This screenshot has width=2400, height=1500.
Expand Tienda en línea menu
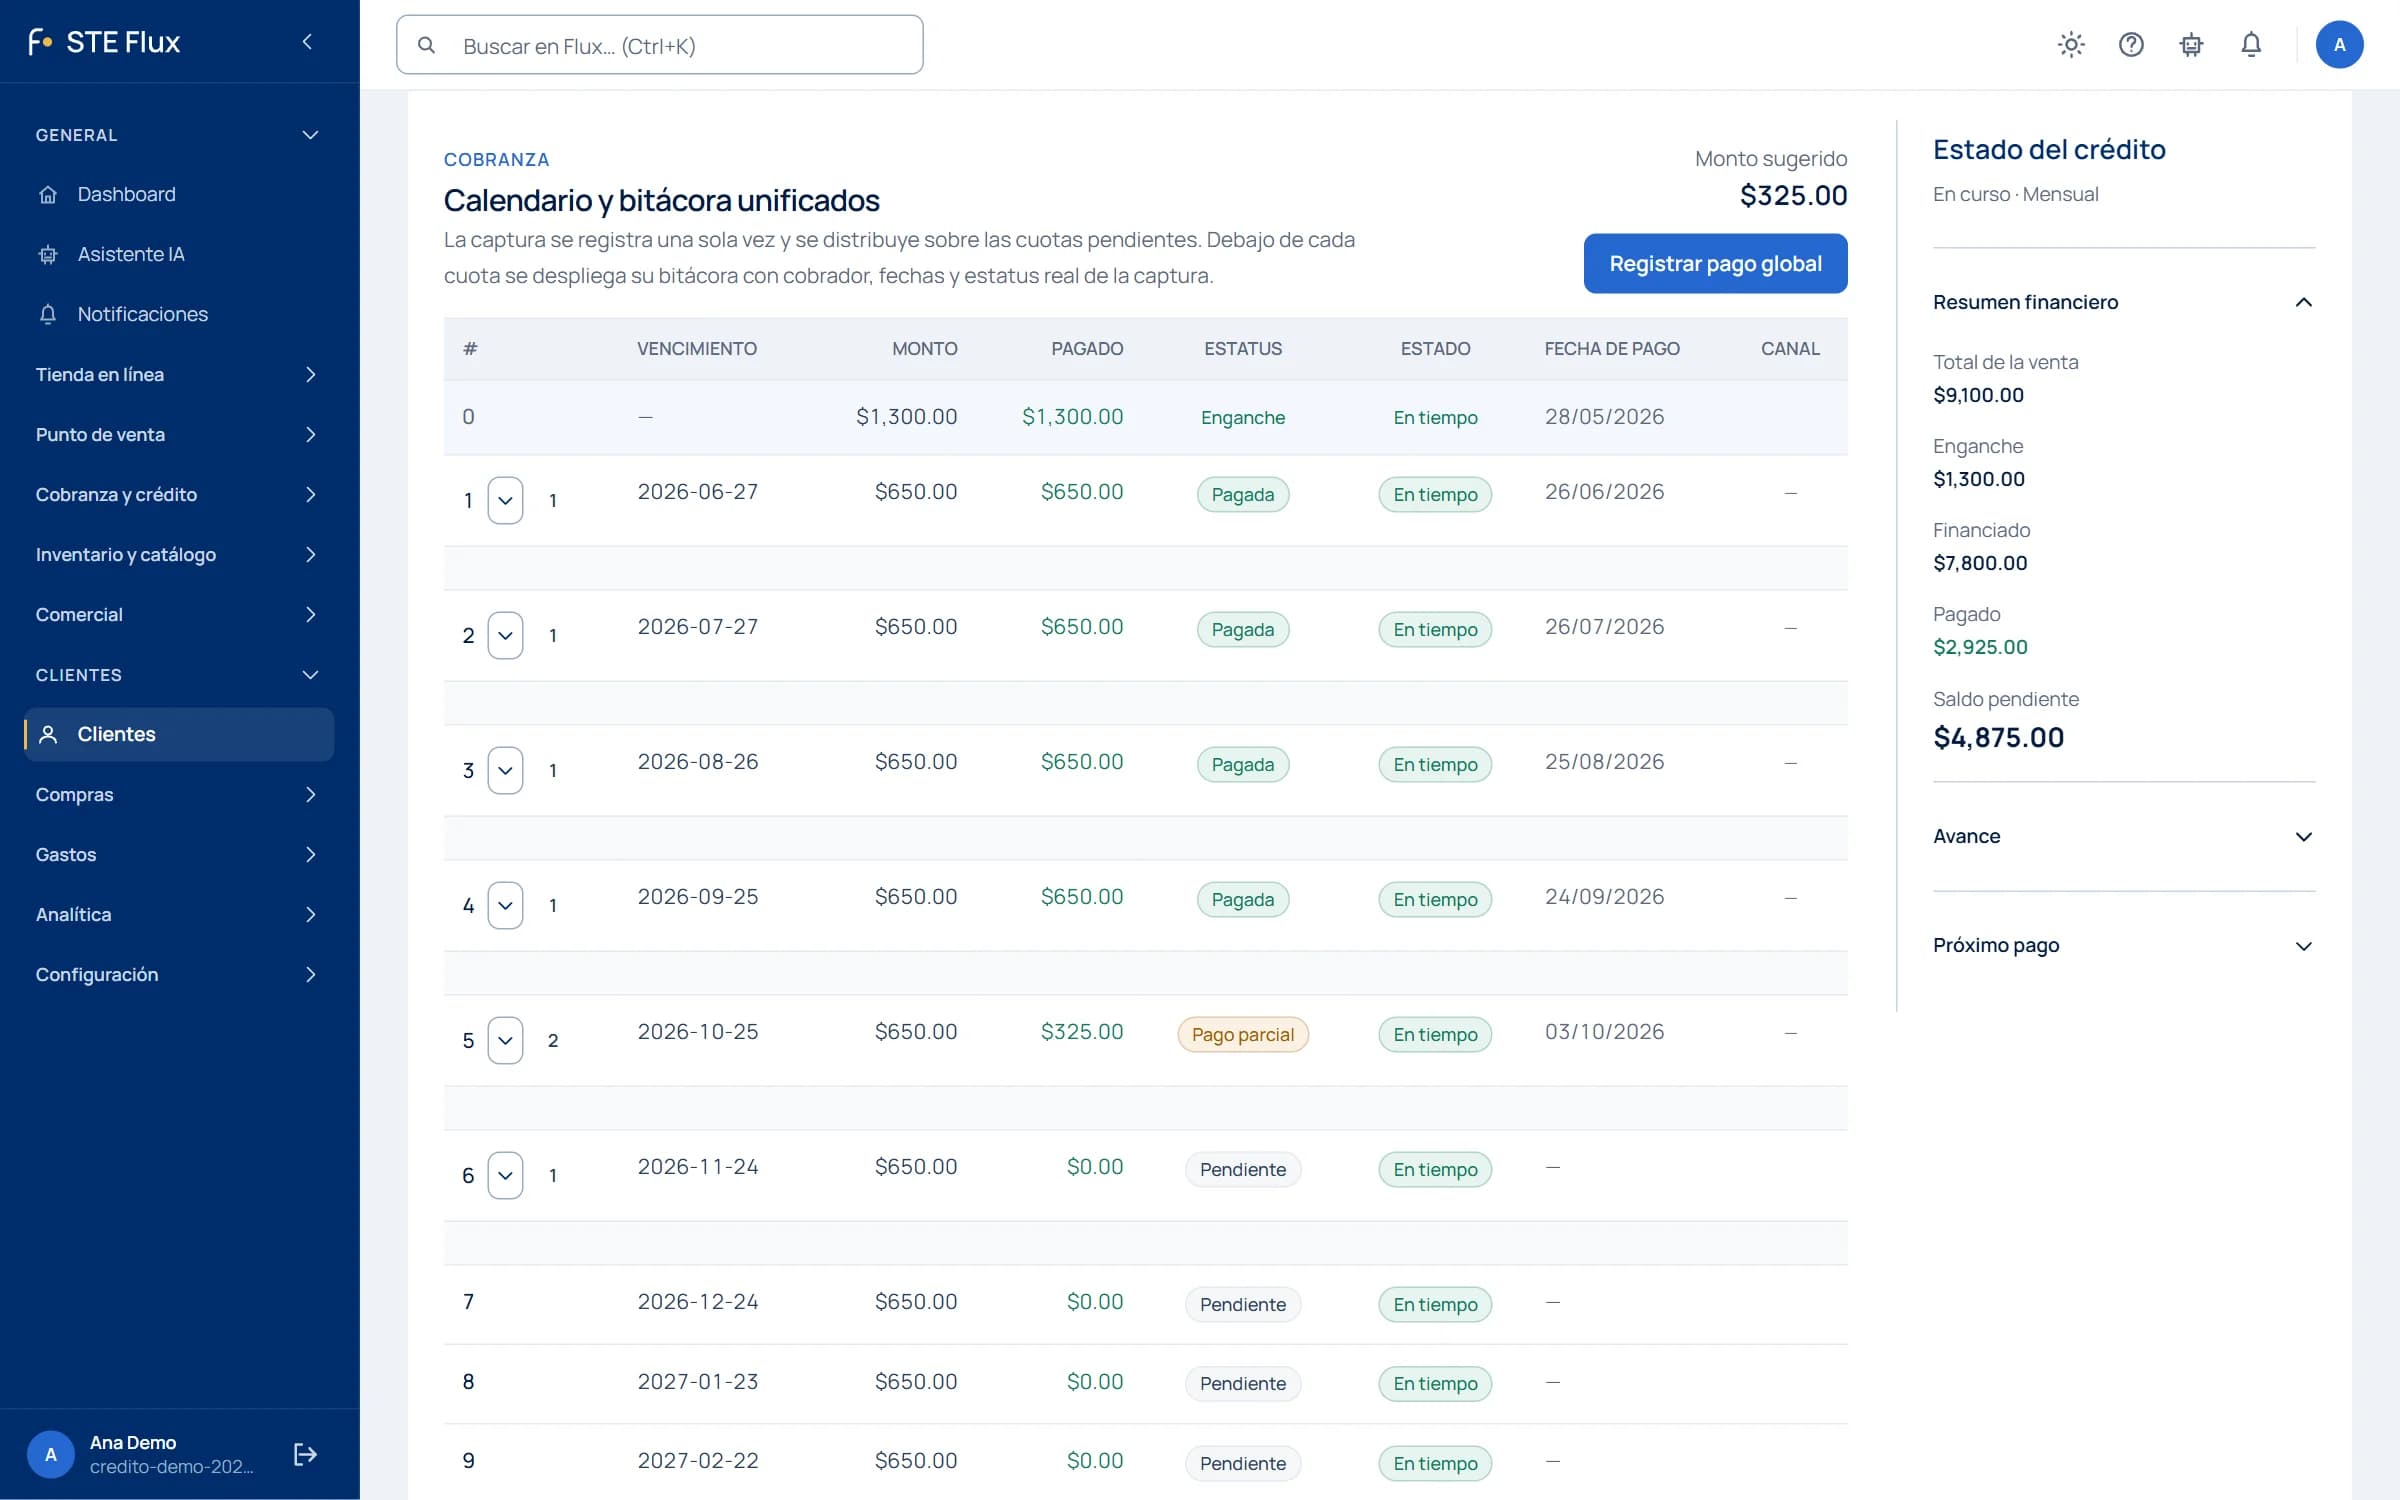click(179, 374)
